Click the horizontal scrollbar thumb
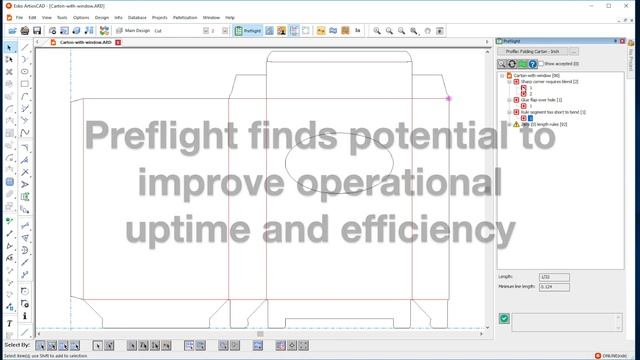This screenshot has width=640, height=360. click(x=260, y=334)
